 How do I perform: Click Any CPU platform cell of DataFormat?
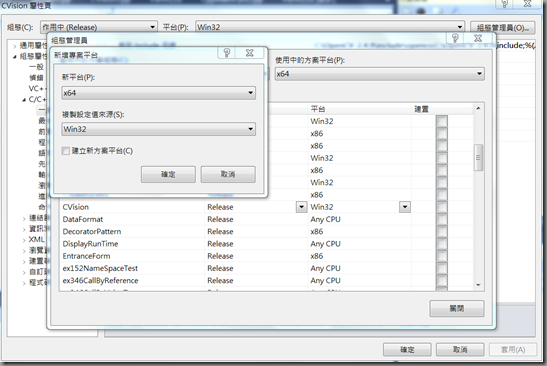(x=360, y=219)
